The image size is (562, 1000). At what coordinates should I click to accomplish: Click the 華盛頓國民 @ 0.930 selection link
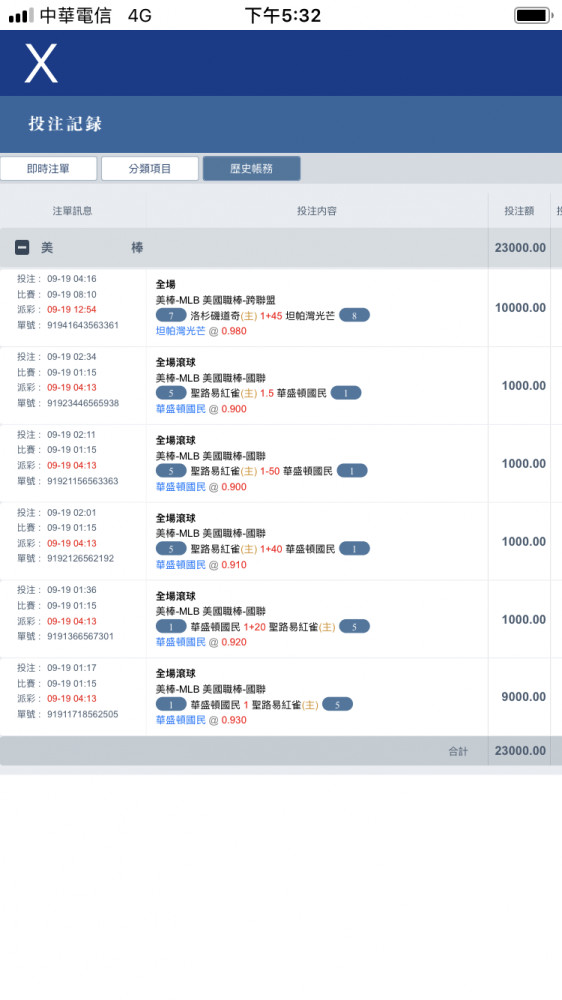pos(201,720)
